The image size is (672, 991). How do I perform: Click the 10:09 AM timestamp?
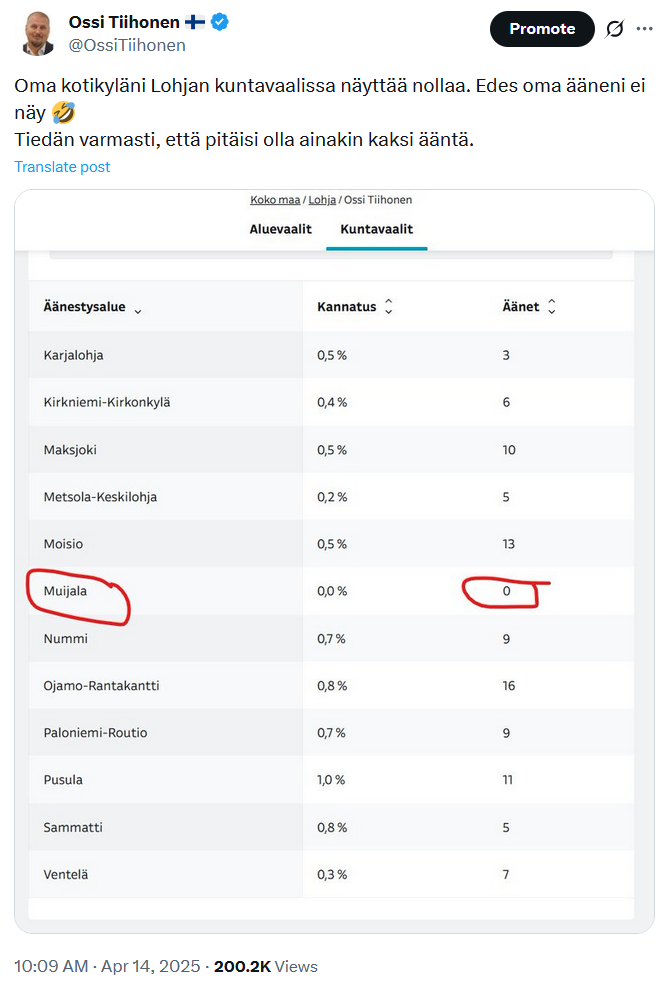tap(52, 966)
